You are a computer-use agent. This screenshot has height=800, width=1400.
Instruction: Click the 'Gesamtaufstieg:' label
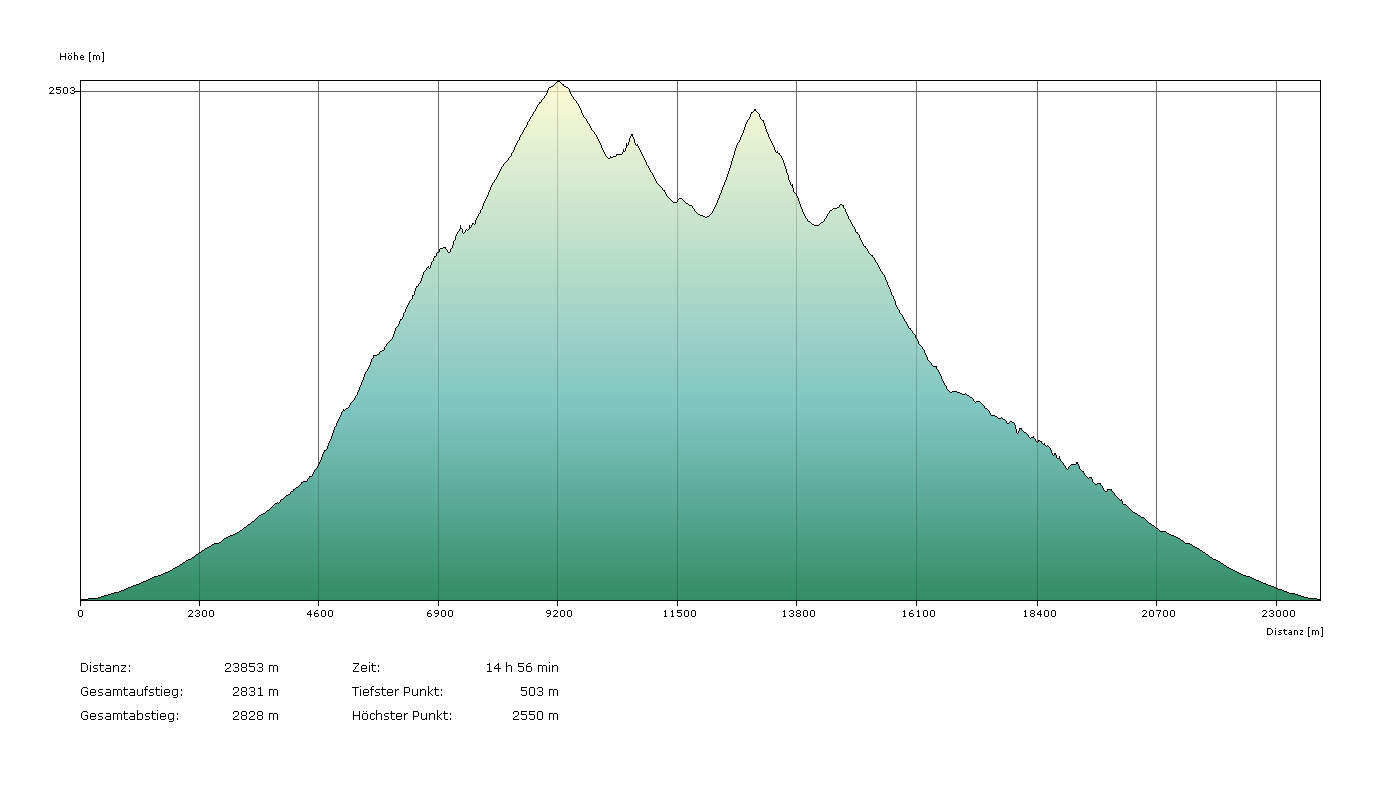pos(132,691)
